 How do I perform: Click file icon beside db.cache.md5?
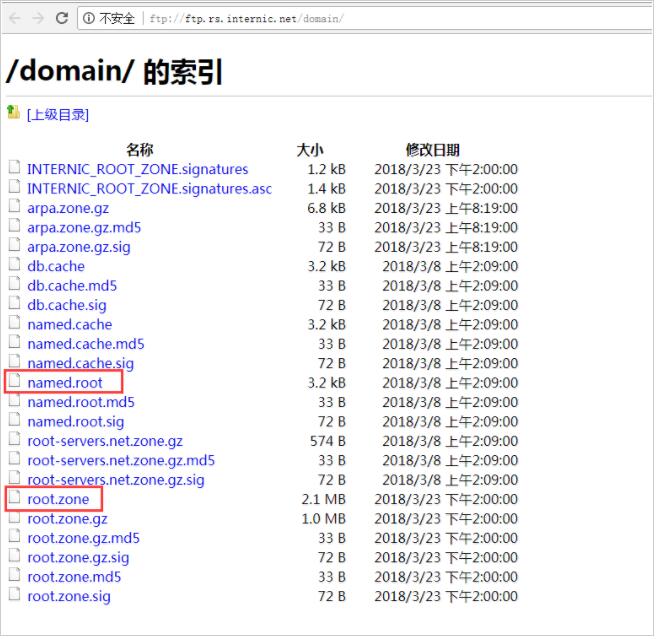pos(14,283)
